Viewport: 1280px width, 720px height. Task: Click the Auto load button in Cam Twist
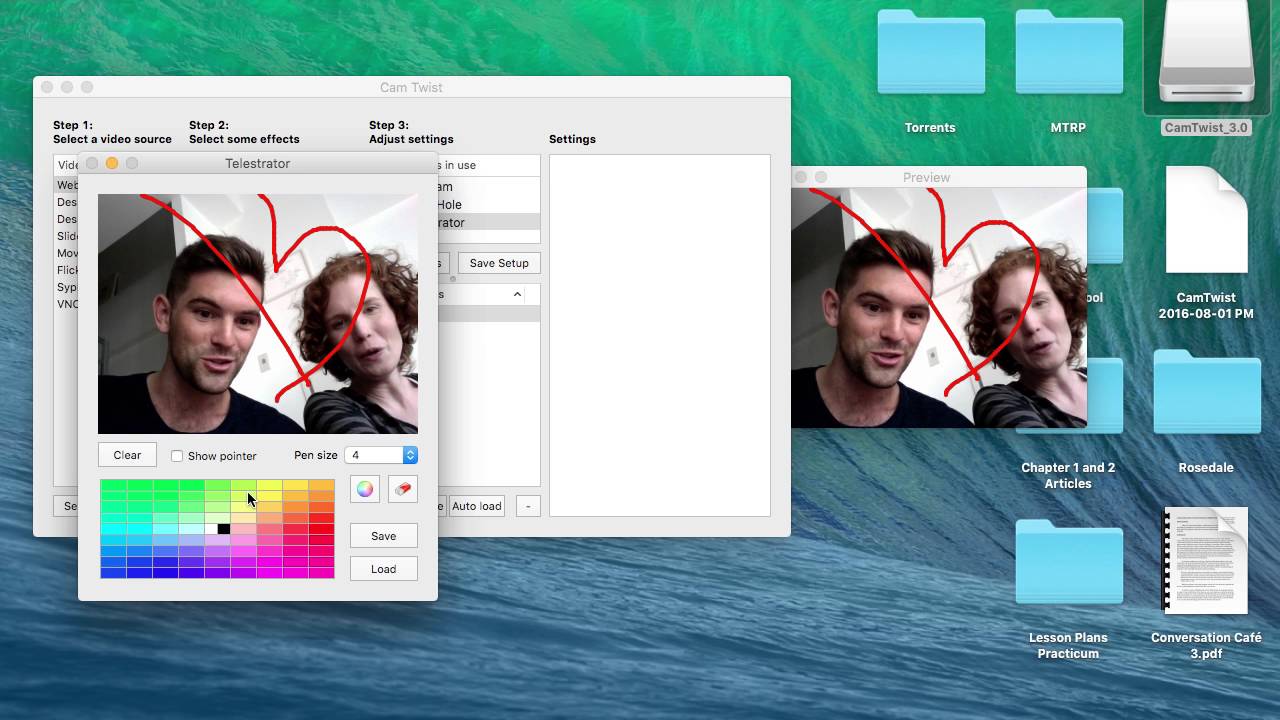477,506
